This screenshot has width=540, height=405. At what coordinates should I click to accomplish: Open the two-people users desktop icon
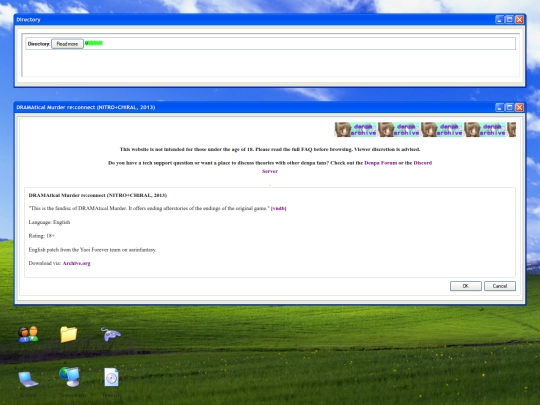(28, 334)
